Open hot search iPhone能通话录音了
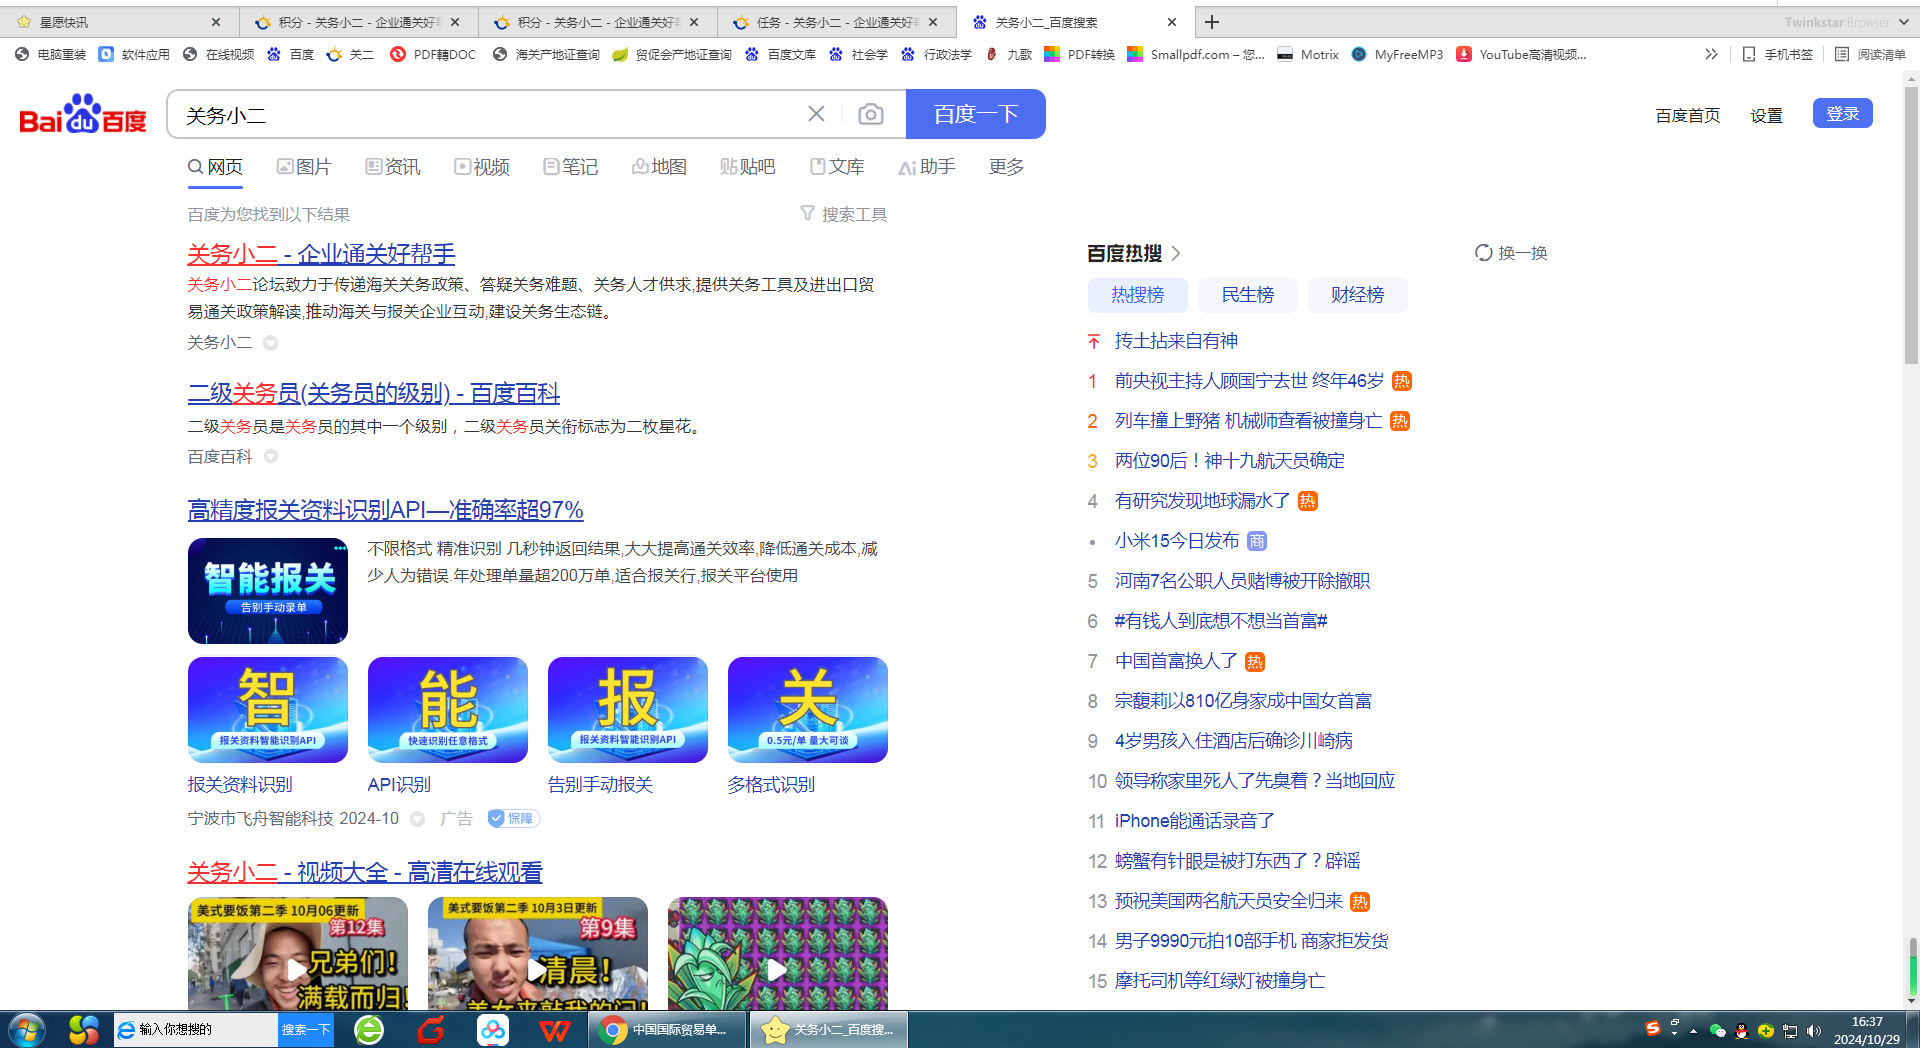 (1194, 821)
